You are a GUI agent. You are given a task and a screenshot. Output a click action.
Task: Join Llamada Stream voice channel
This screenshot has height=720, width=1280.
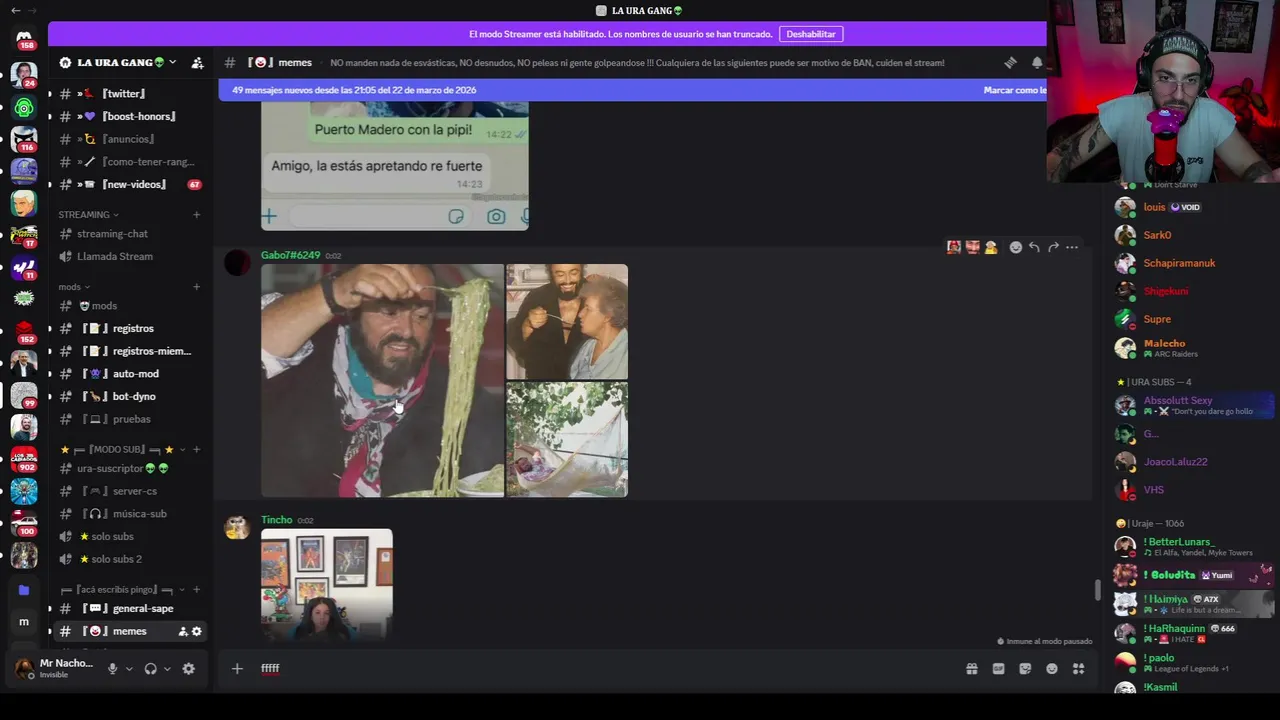coord(130,256)
